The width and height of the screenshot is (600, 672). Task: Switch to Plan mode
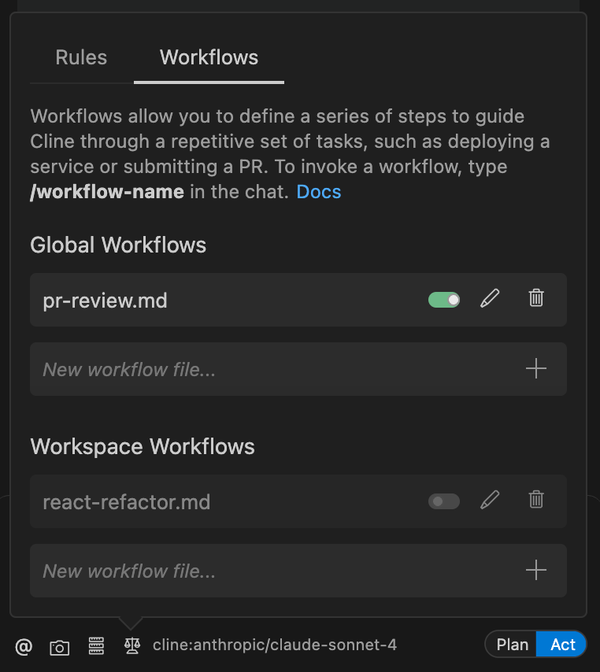(512, 645)
